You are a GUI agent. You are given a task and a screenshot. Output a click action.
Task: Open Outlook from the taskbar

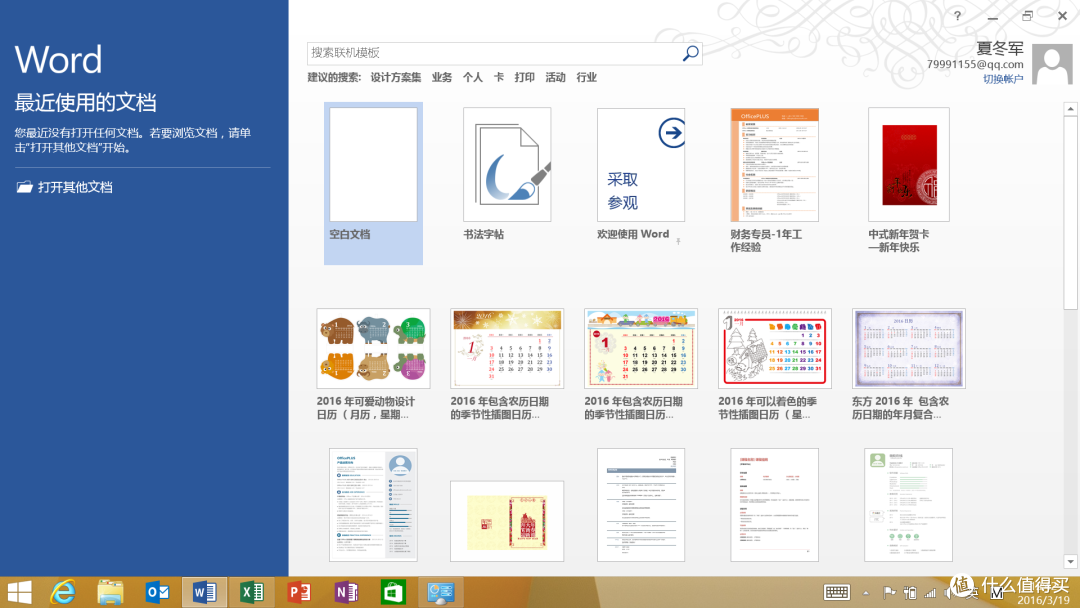pyautogui.click(x=158, y=592)
